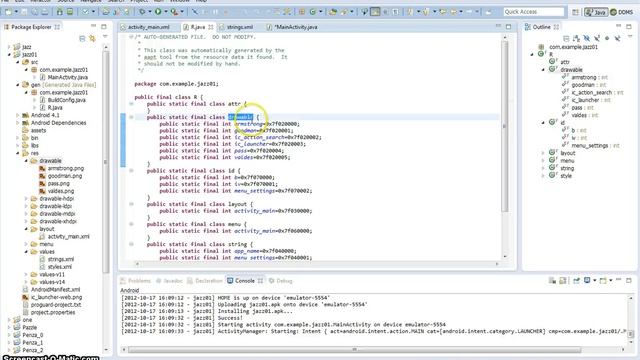640x360 pixels.
Task: Click the Run green play button
Action: click(x=158, y=12)
